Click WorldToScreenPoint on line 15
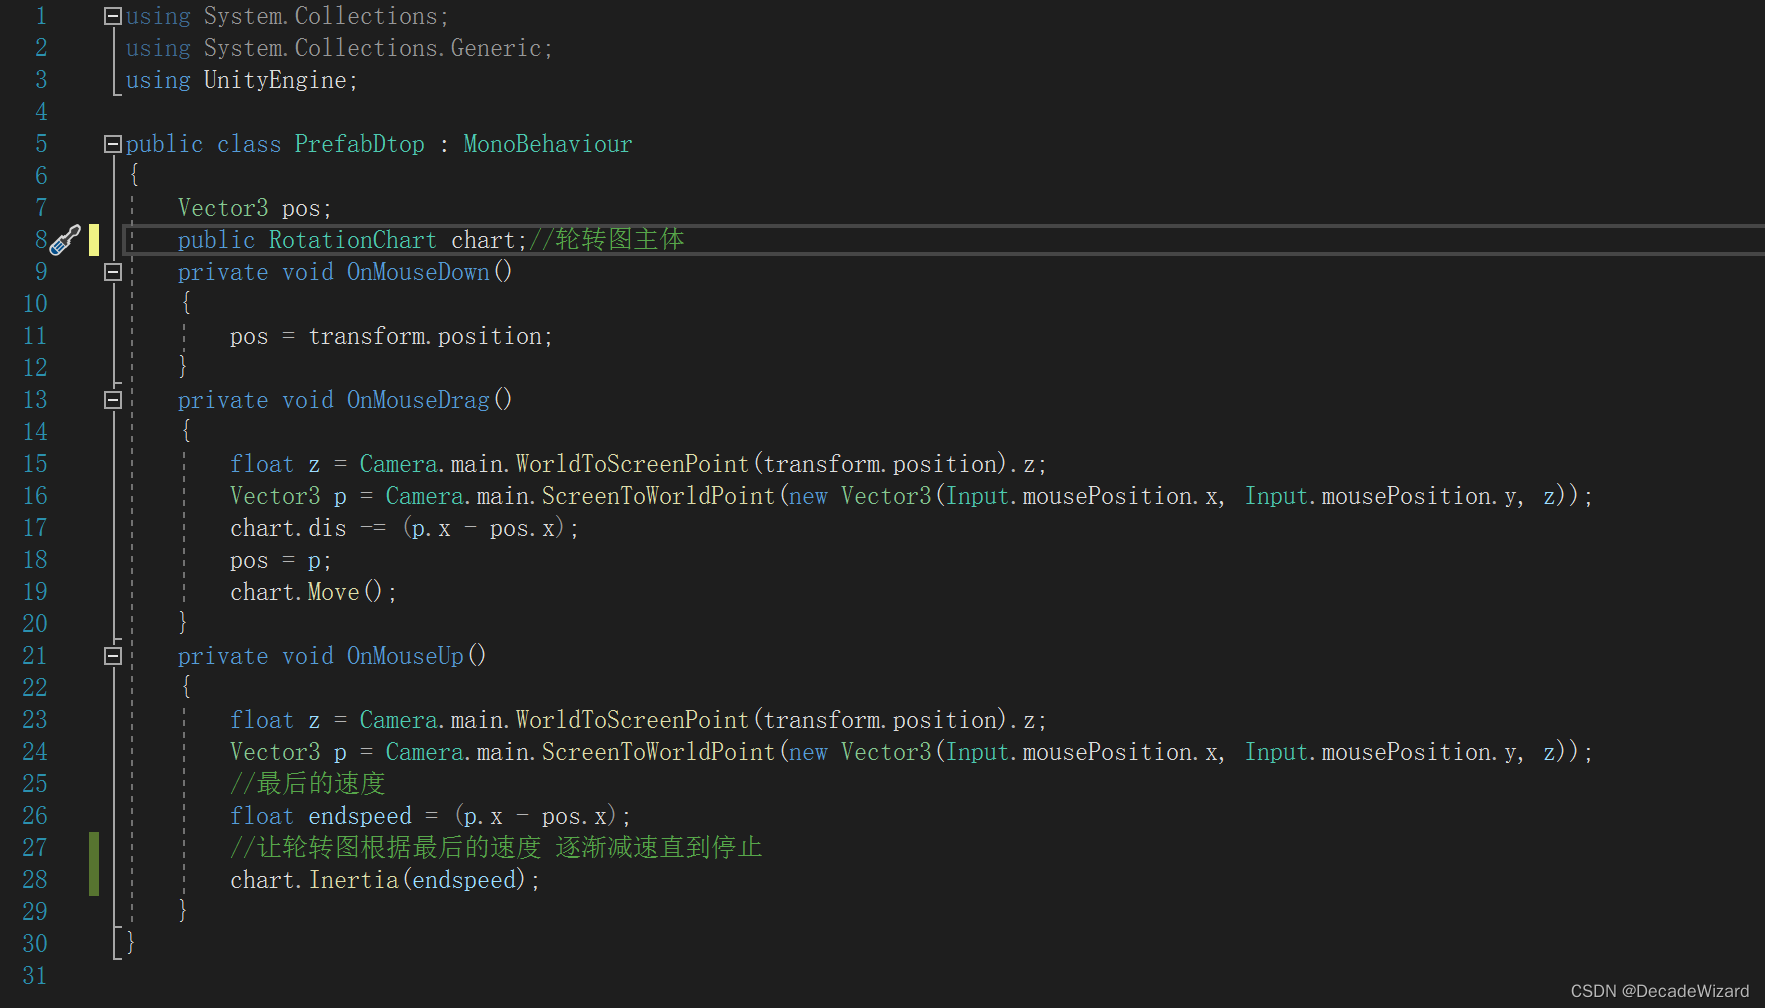 coord(632,464)
